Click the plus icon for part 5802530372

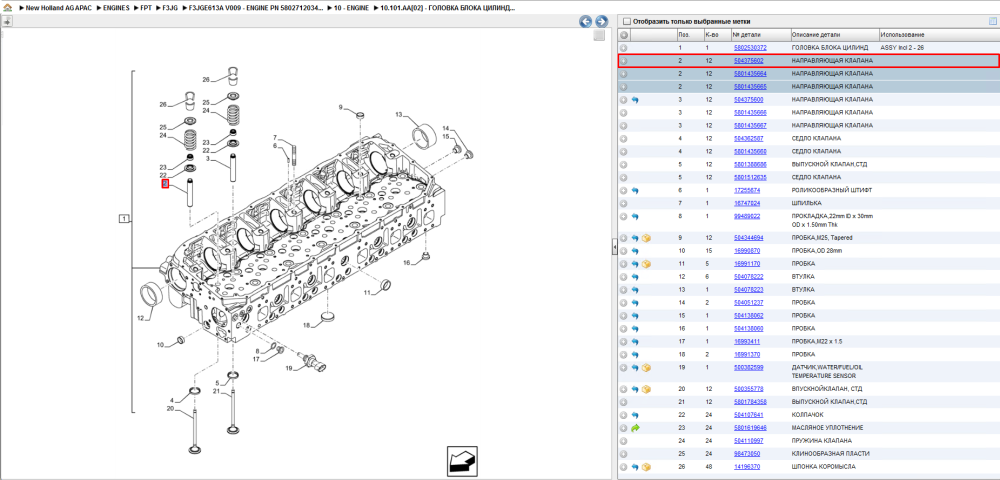[x=624, y=48]
